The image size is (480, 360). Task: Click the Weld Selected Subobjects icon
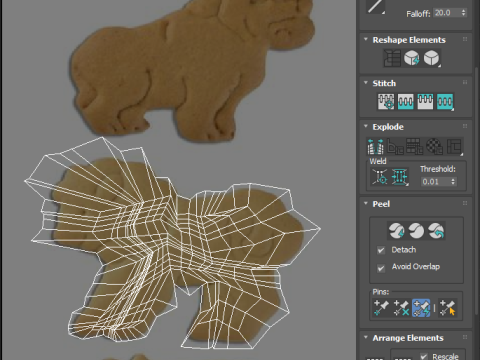tap(400, 176)
